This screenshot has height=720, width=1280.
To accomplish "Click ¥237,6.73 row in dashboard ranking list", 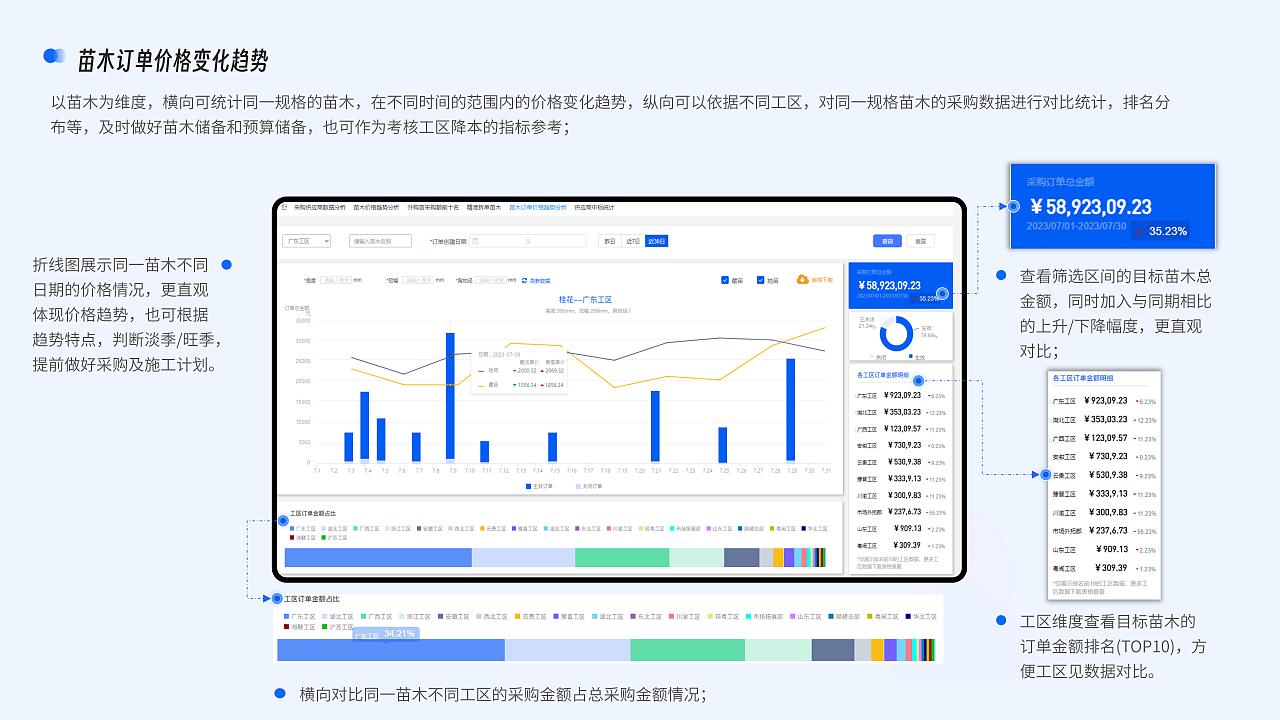I will pos(901,512).
